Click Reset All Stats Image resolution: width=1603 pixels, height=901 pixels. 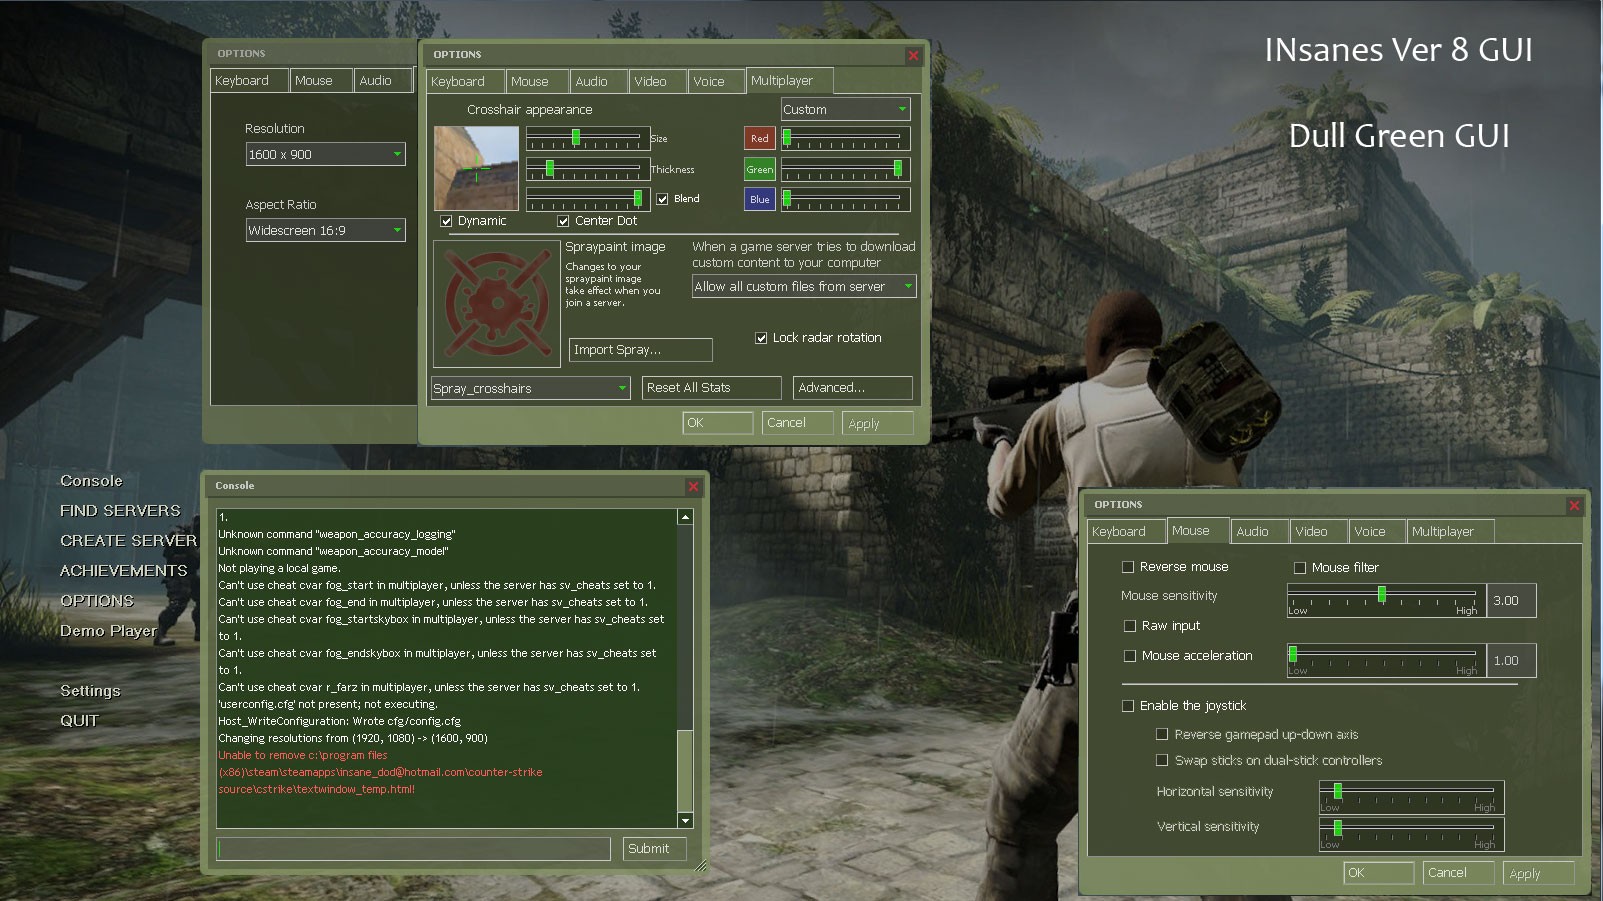[711, 387]
